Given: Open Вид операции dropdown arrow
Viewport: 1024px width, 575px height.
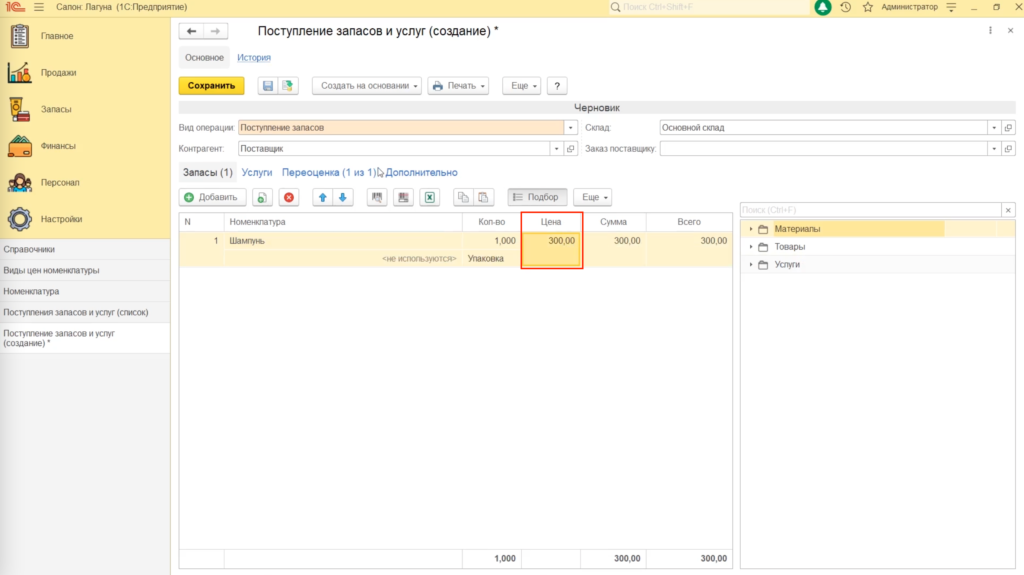Looking at the screenshot, I should point(570,128).
